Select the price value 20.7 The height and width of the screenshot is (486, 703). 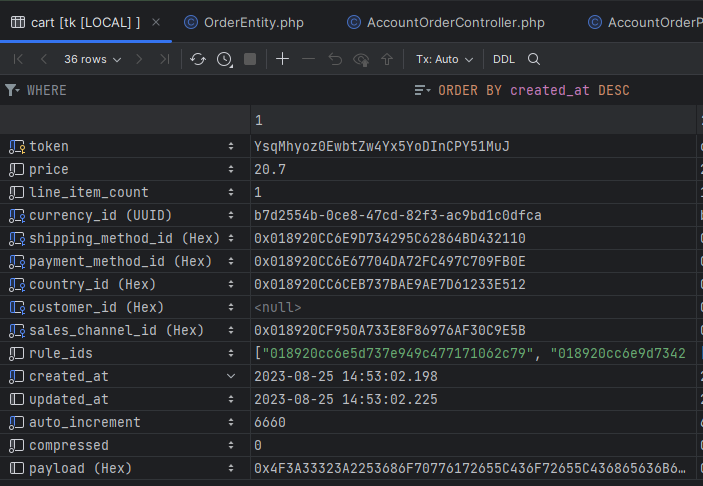tap(473, 169)
